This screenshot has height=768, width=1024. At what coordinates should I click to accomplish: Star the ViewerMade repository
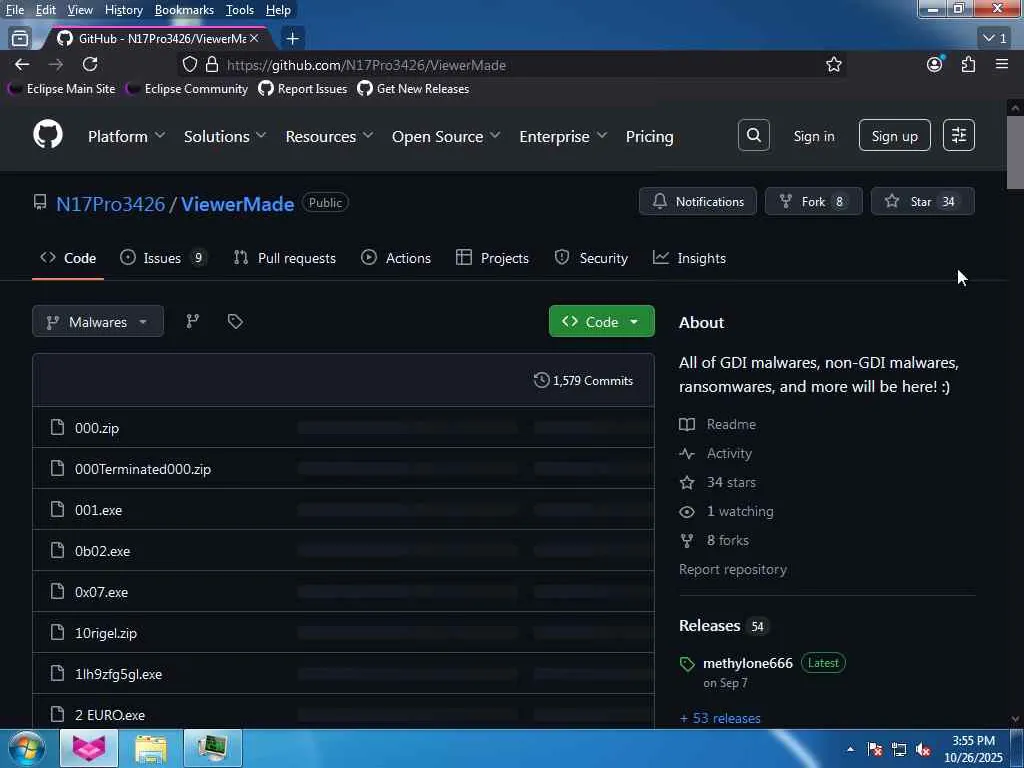[x=923, y=201]
